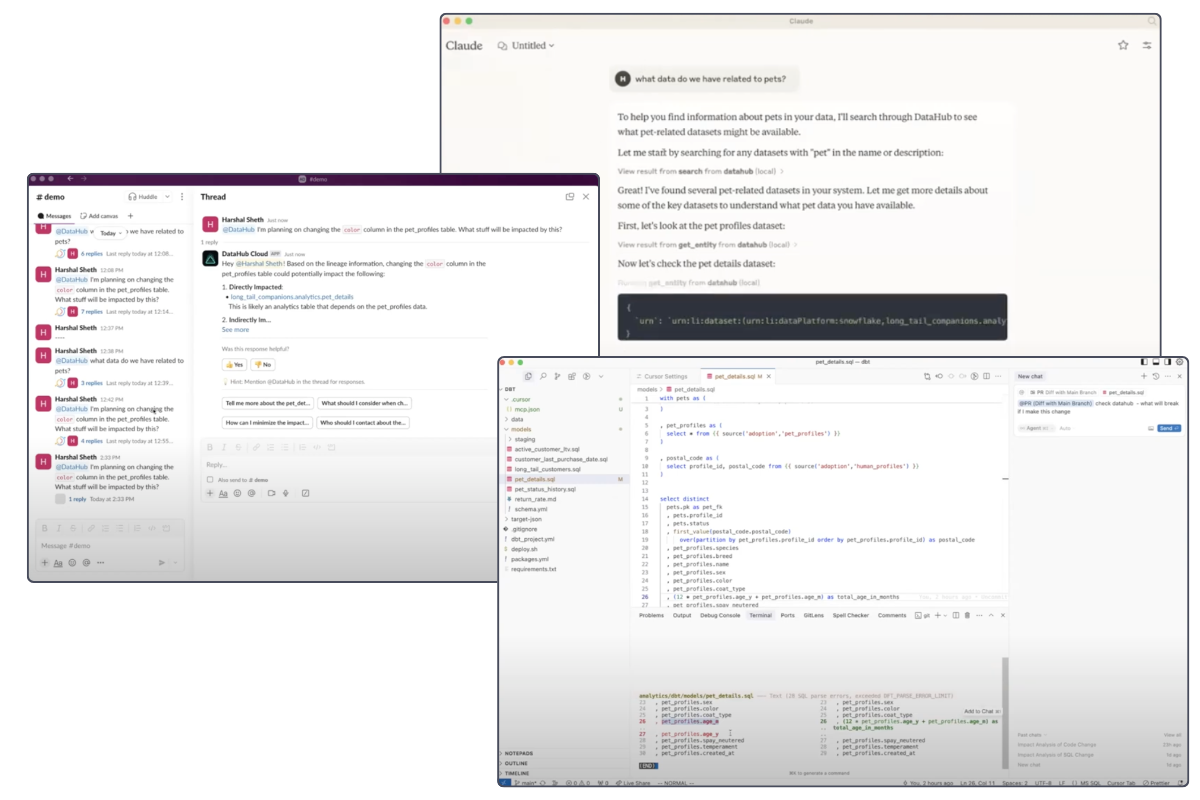Open the Today date jump dropdown

coord(112,233)
